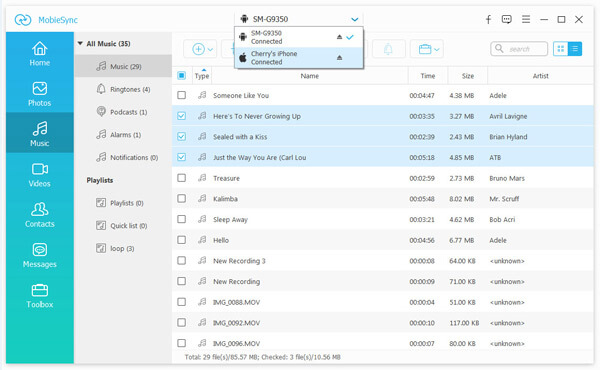Image resolution: width=600 pixels, height=370 pixels.
Task: Open the feedback chat icon
Action: coord(507,20)
